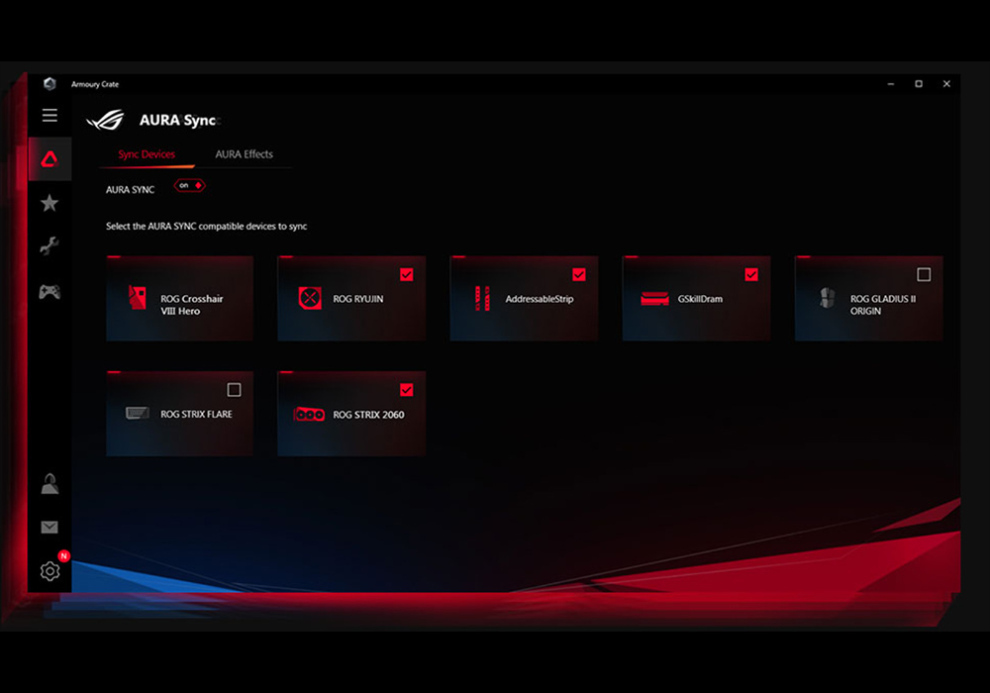Click the ROG STRIX 2060 graphics card icon

(x=309, y=414)
